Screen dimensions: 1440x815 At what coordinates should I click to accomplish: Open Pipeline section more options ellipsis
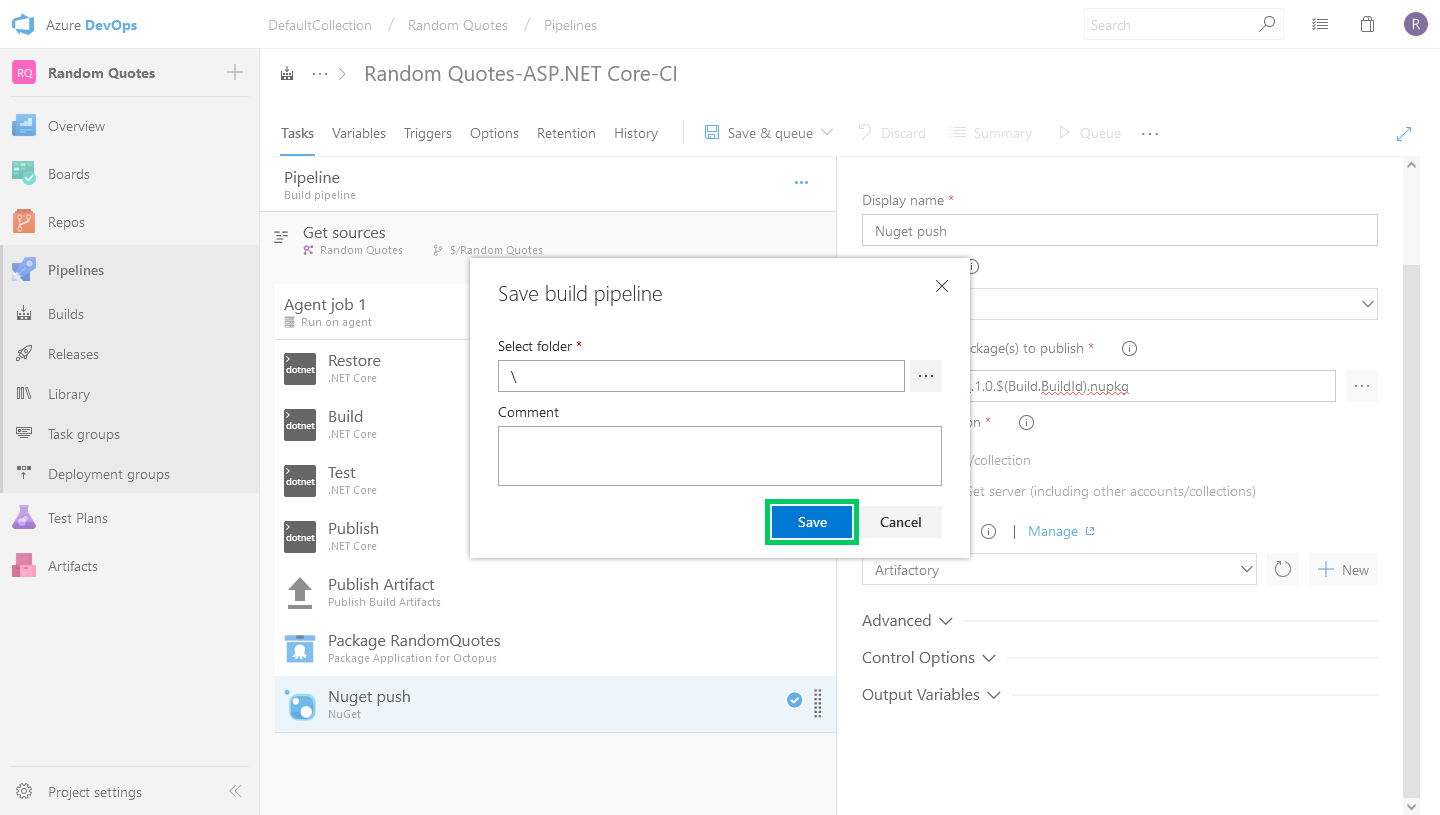[x=801, y=183]
